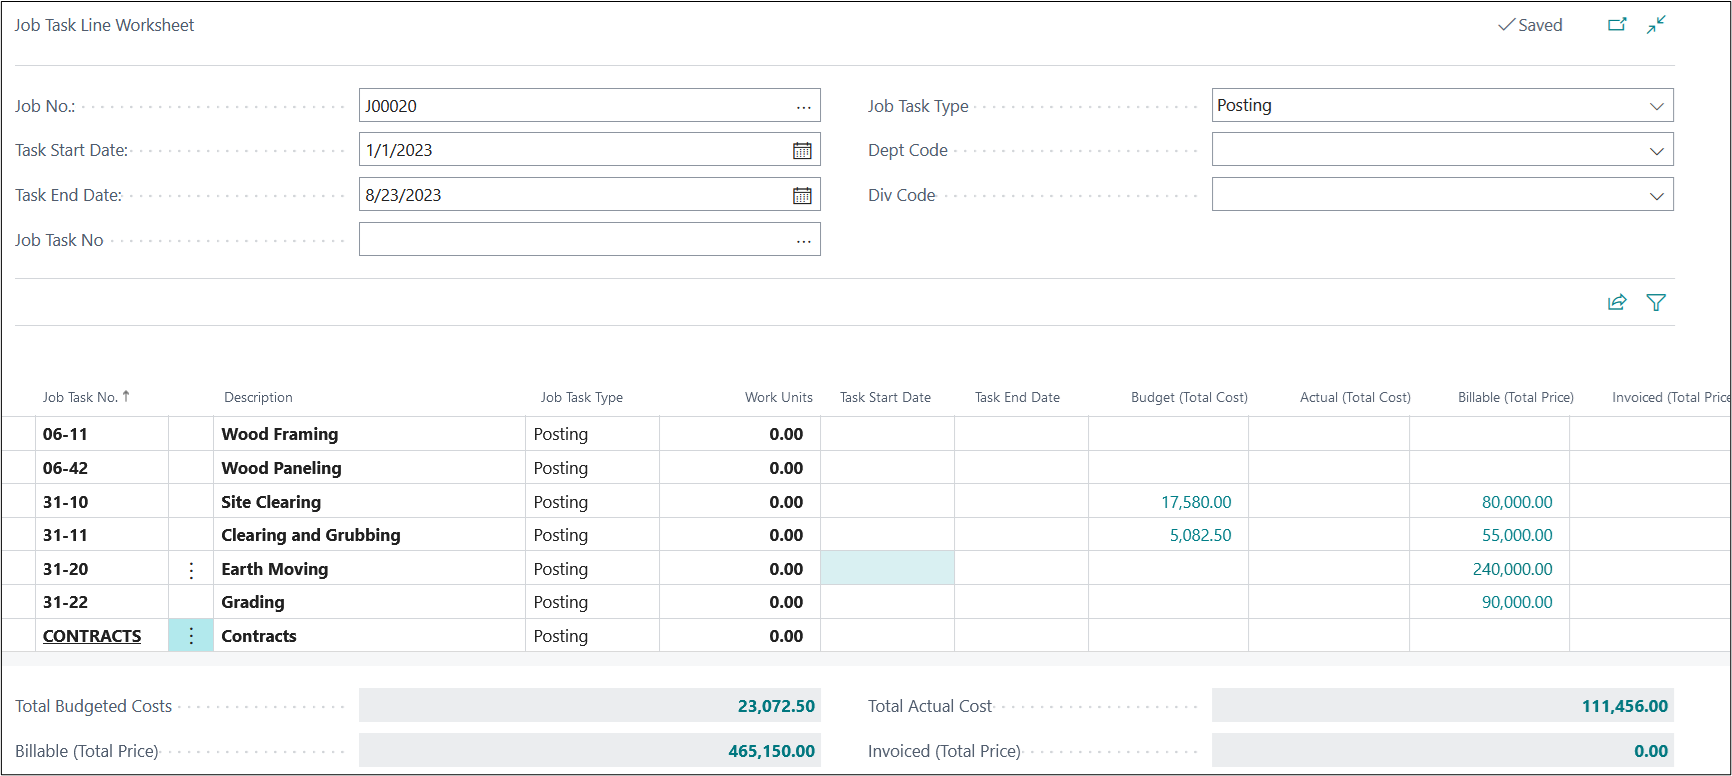Expand the Job Task Type dropdown

(1656, 106)
